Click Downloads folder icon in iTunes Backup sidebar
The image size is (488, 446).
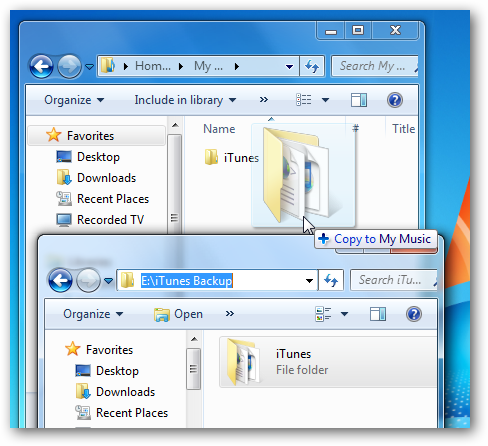click(x=83, y=391)
